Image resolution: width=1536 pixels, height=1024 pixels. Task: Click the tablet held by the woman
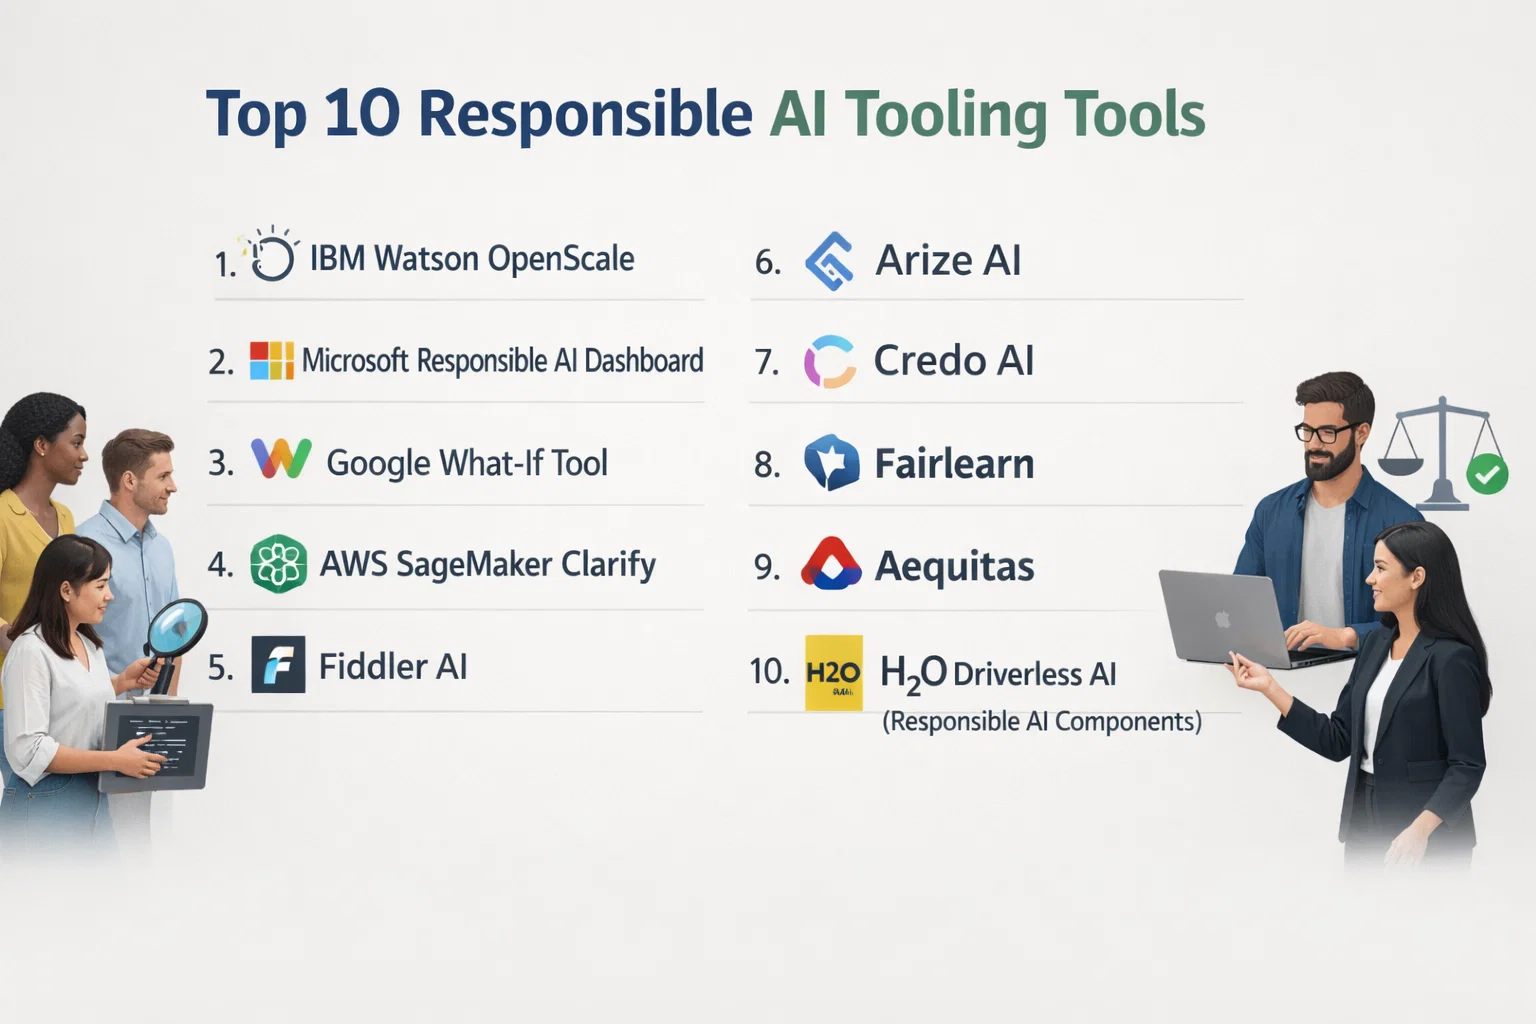click(157, 745)
